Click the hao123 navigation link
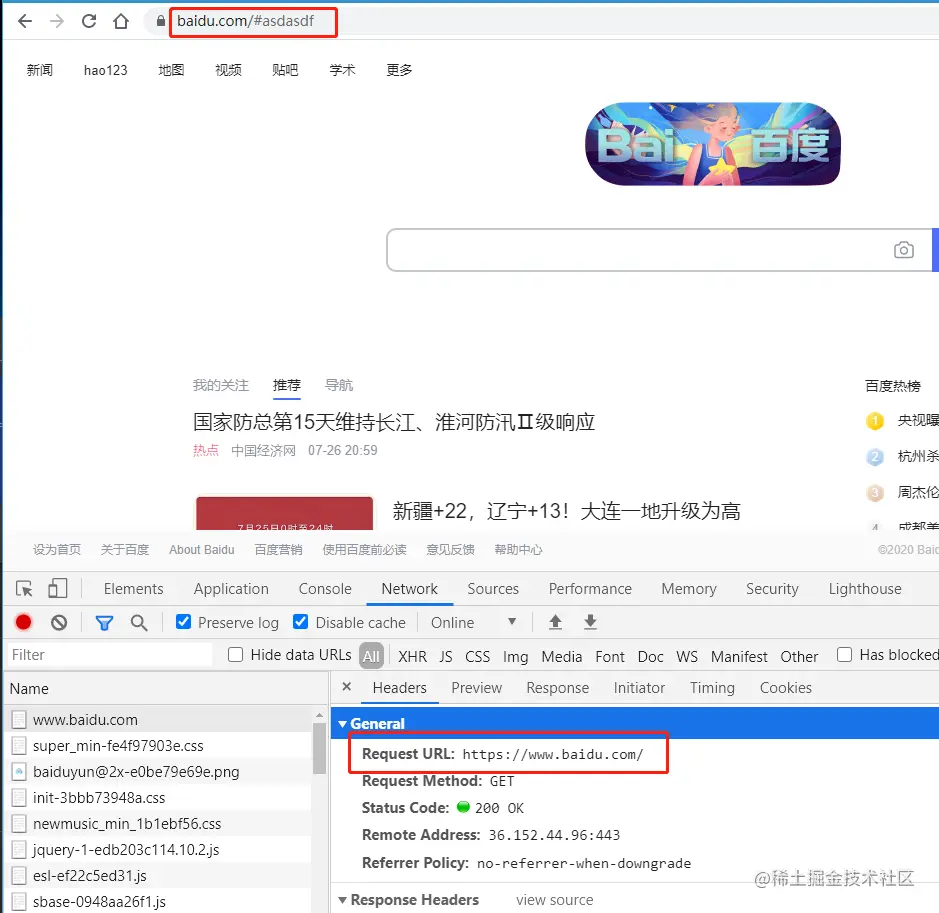This screenshot has height=913, width=939. pos(105,70)
